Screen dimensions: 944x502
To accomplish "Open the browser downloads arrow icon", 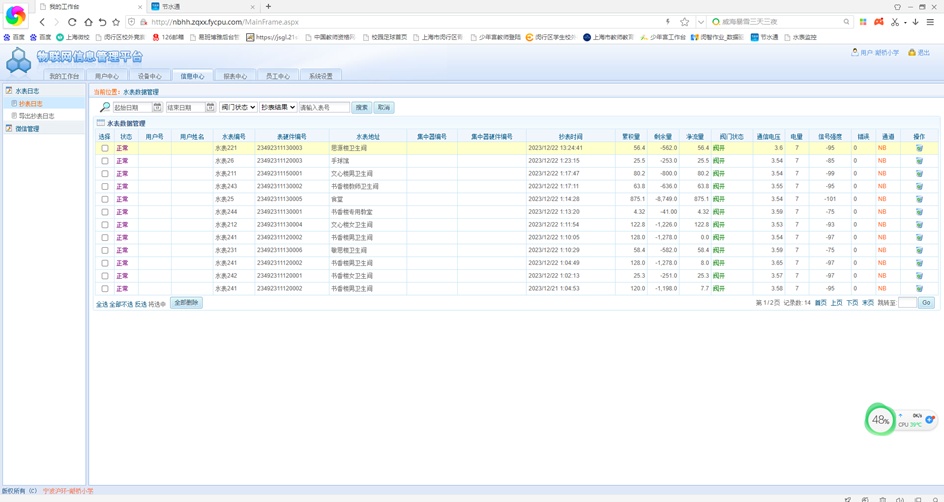I will 916,22.
